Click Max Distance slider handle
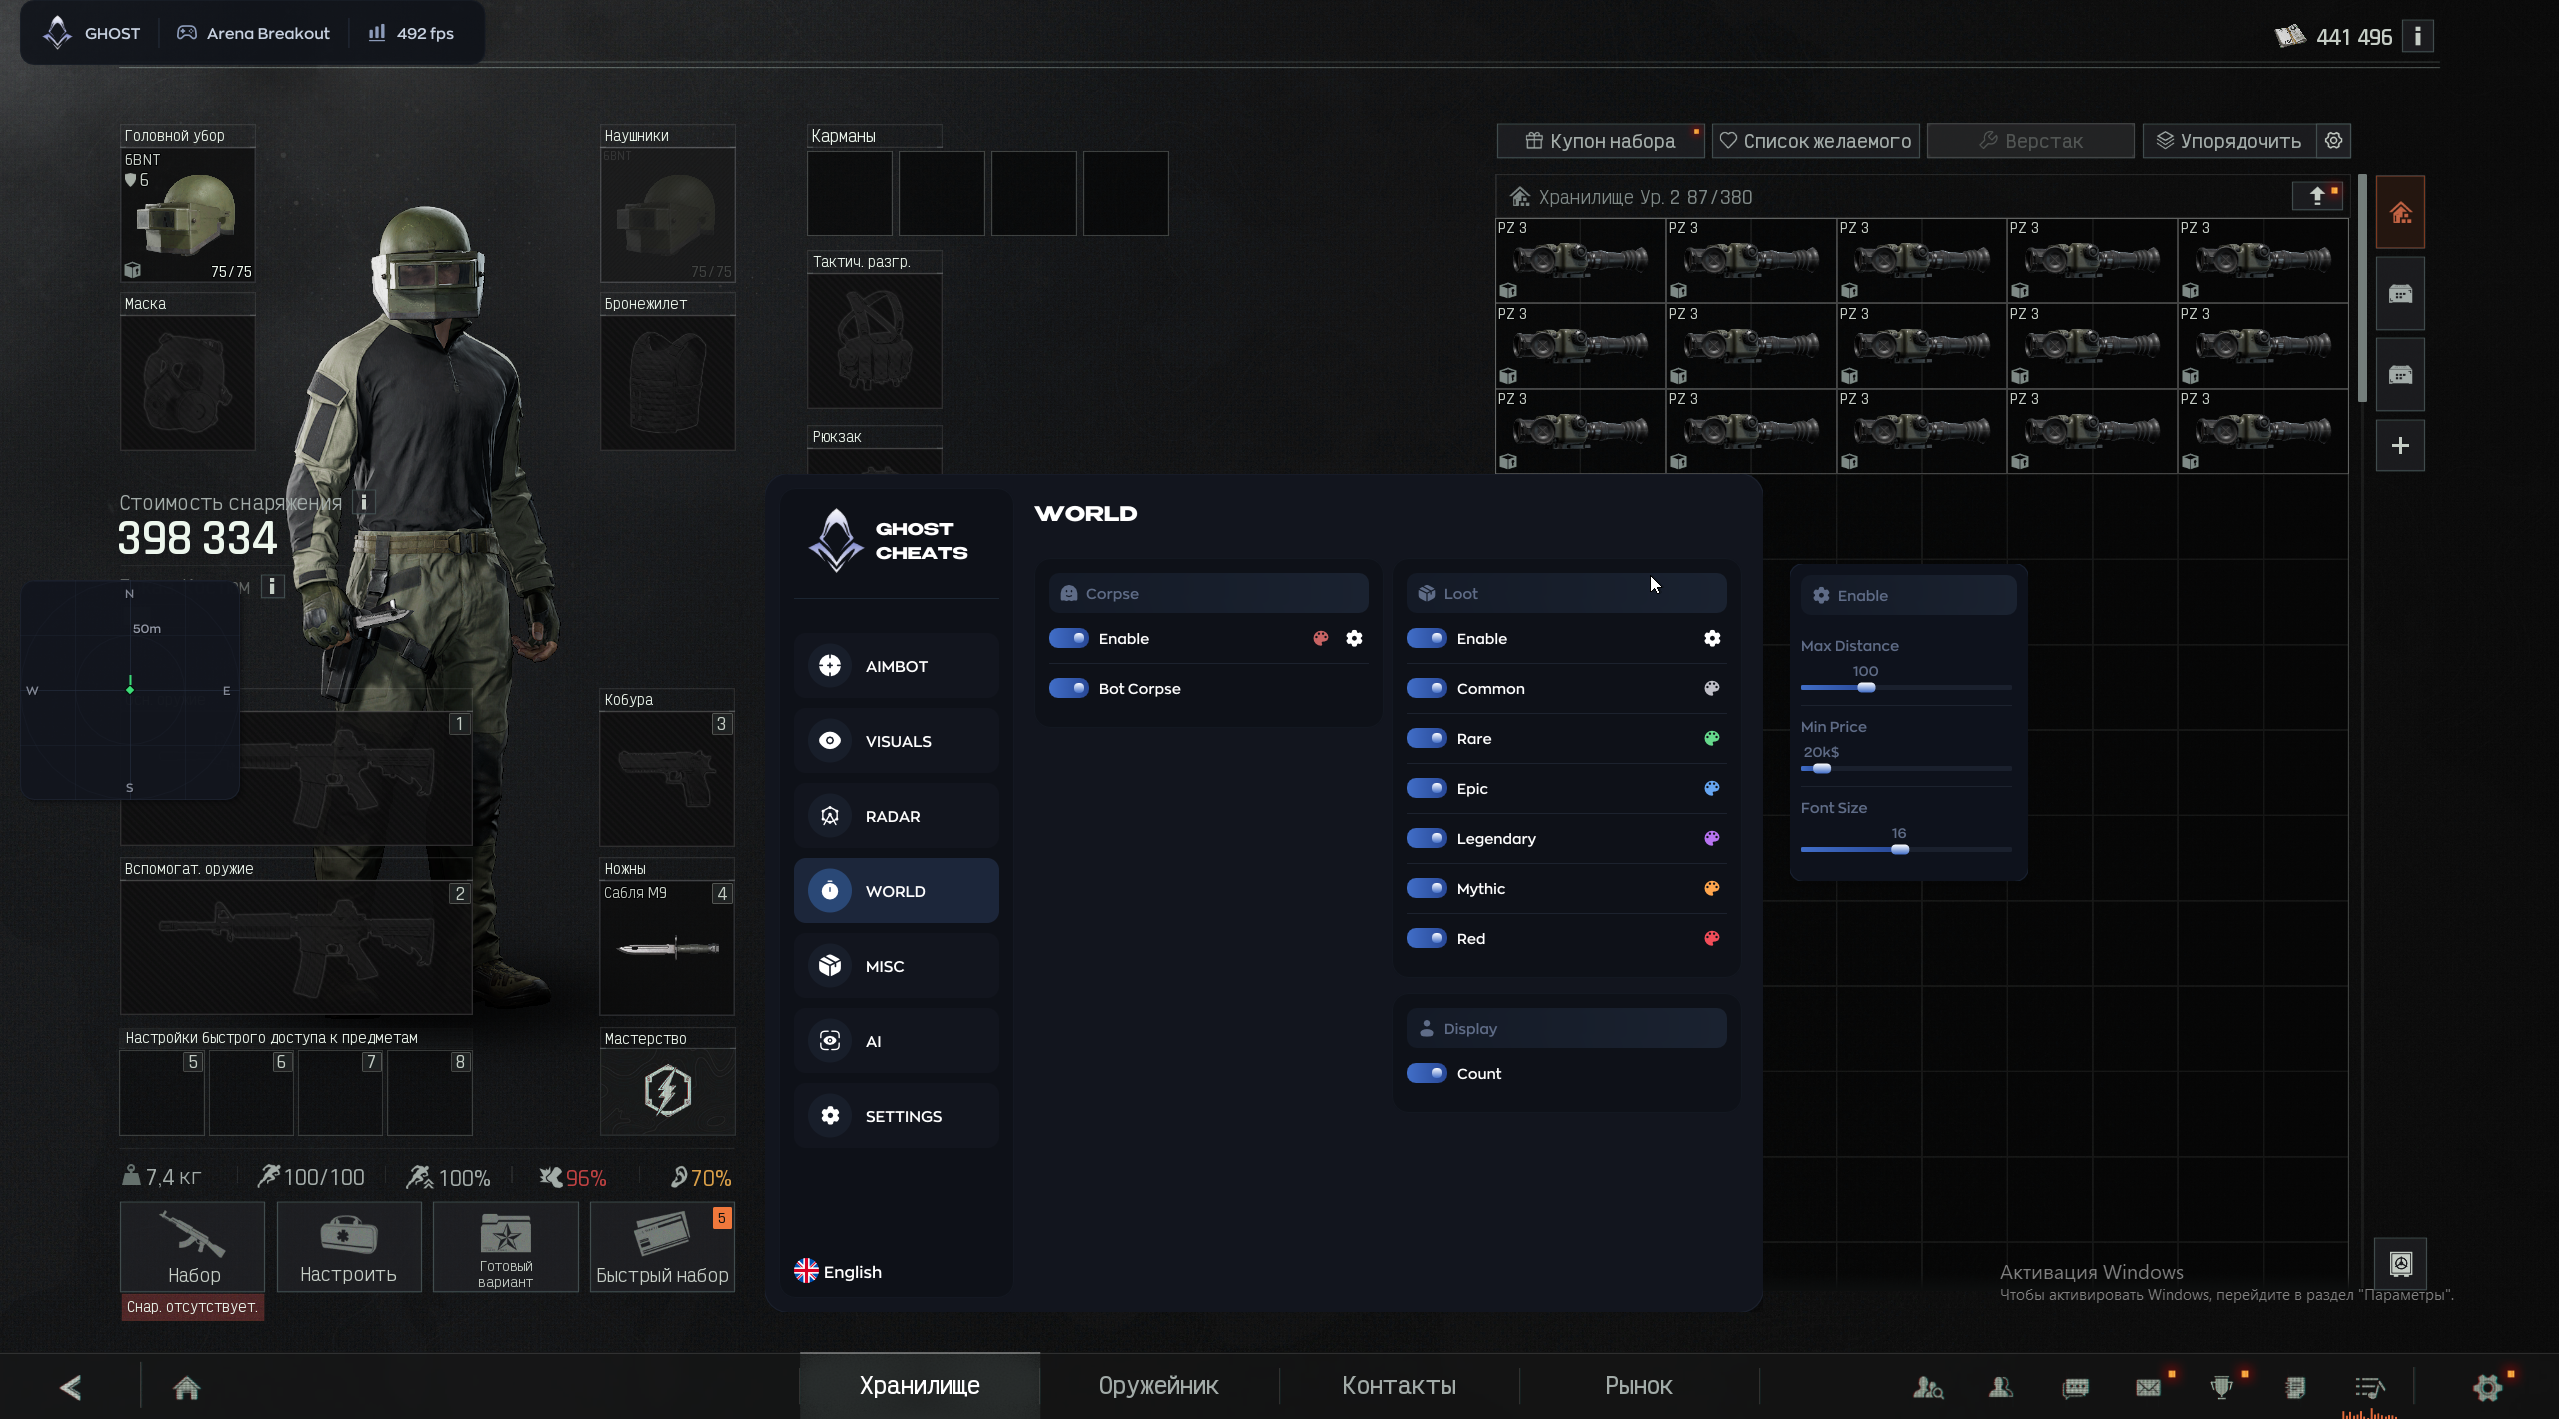This screenshot has height=1419, width=2559. tap(1866, 688)
